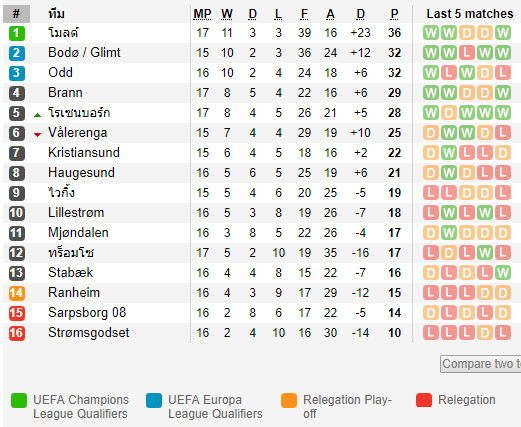This screenshot has width=521, height=427.
Task: Click the blue rank 2 badge for Bodø / Glimt
Action: 17,53
